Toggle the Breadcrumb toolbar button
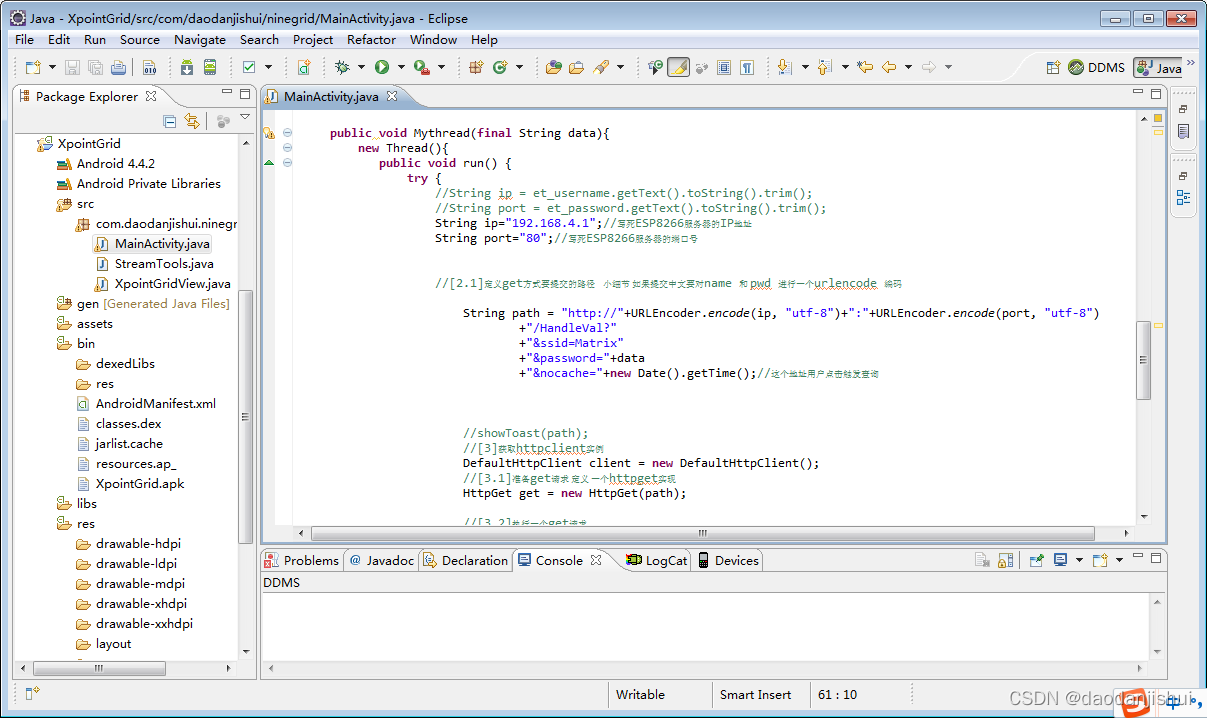The width and height of the screenshot is (1207, 718). pos(655,67)
